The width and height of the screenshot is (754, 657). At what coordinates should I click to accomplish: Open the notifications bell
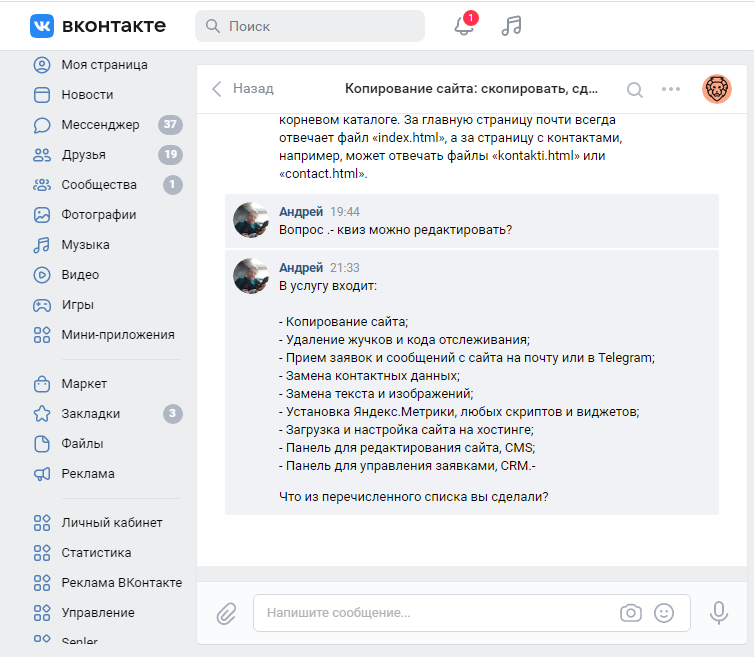click(464, 25)
